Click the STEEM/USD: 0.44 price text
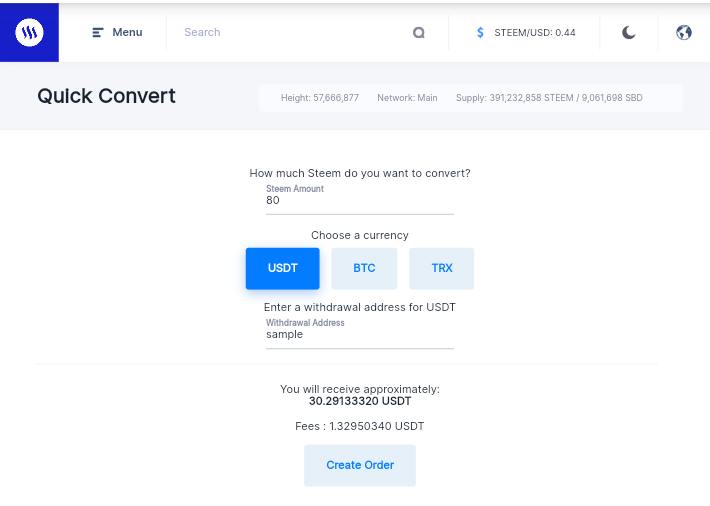 (x=535, y=33)
